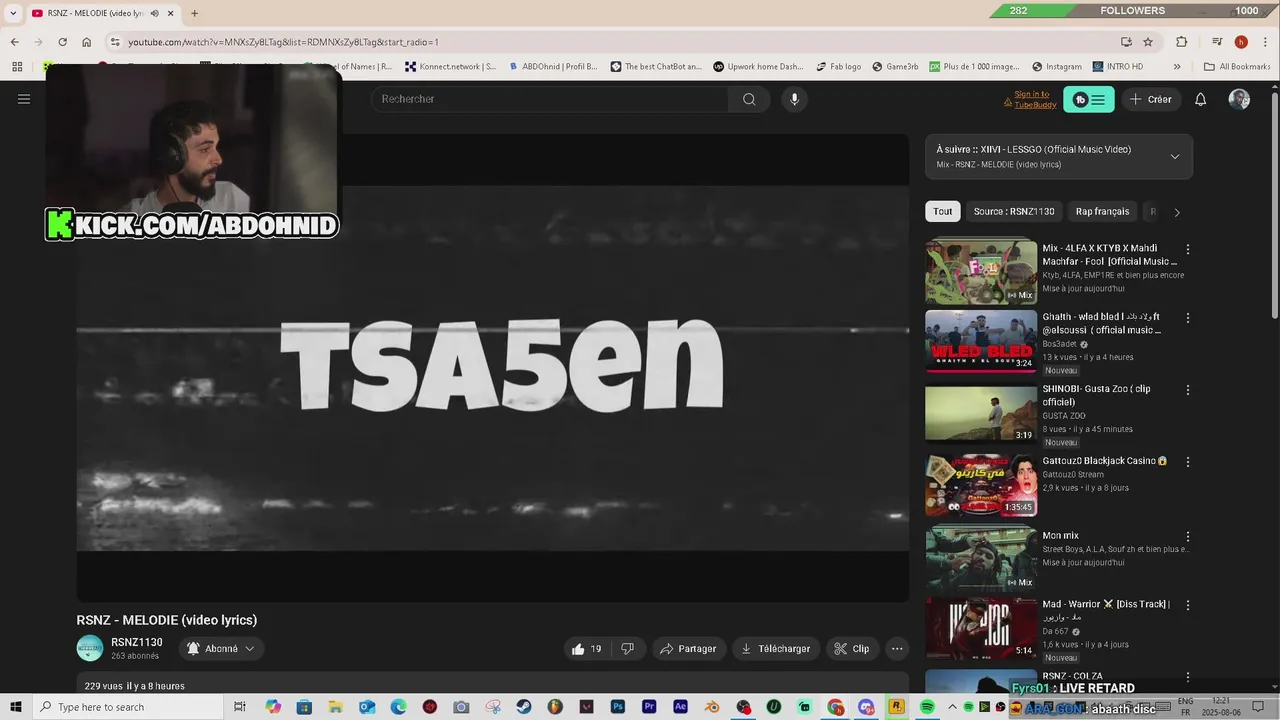
Task: Open Chrome extensions puzzle icon
Action: click(x=1182, y=42)
